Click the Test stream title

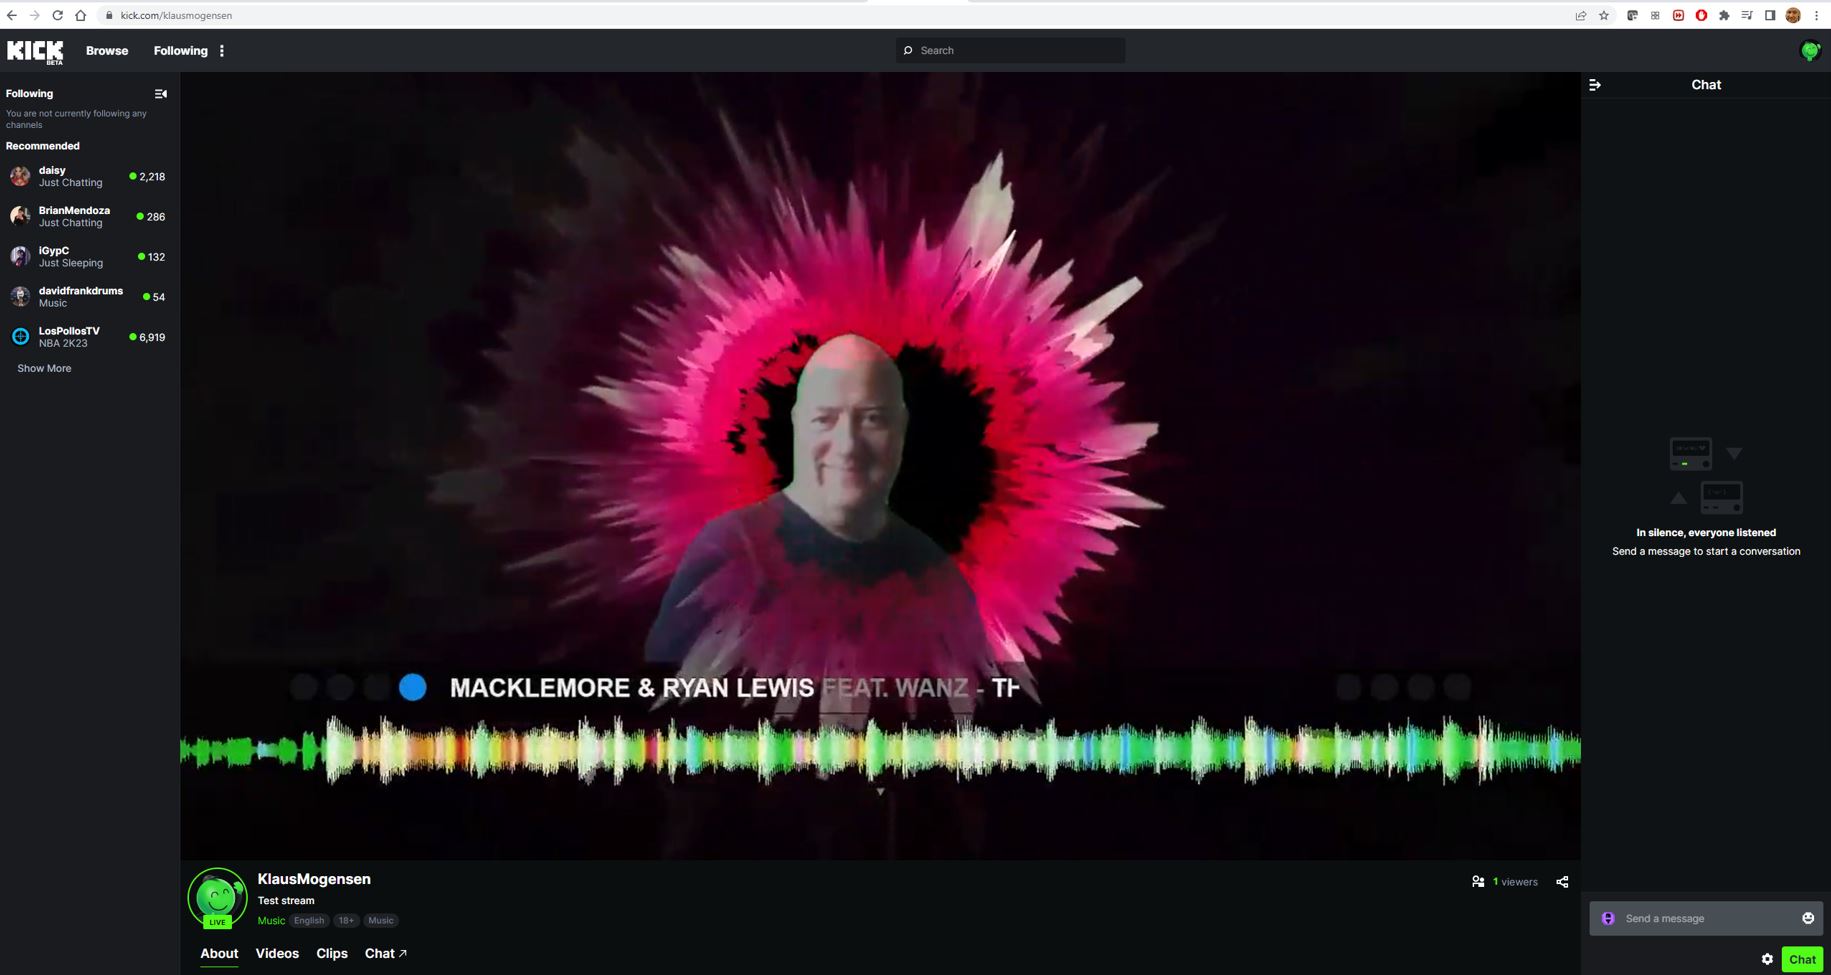point(286,900)
